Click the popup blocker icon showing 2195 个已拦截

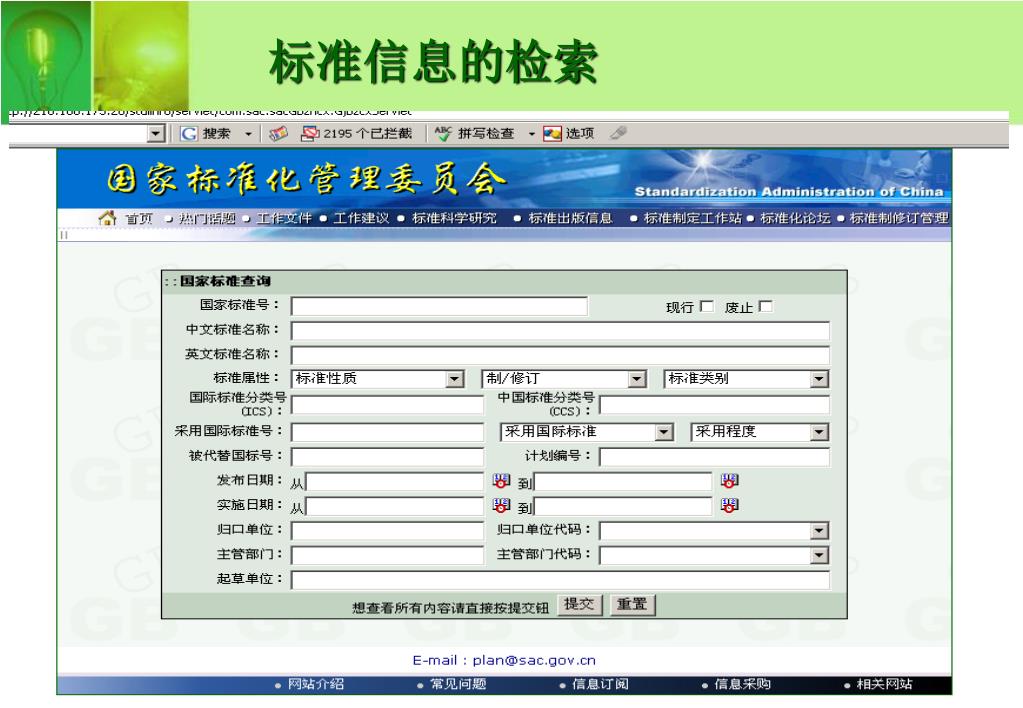309,134
